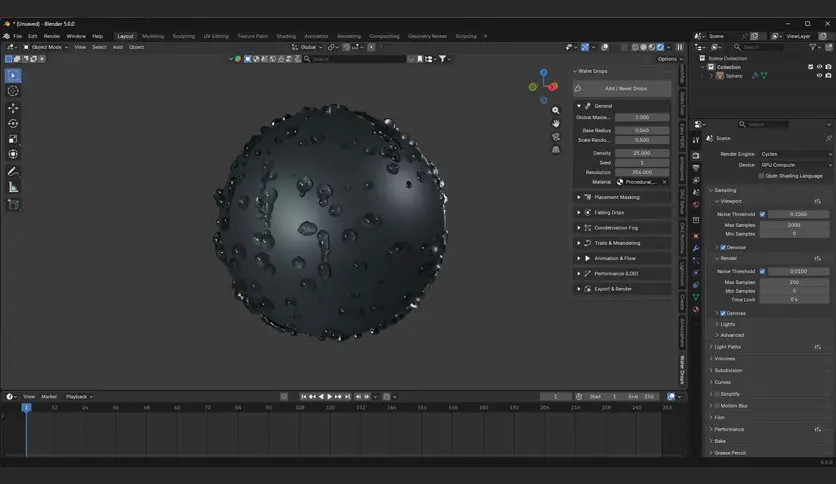Image resolution: width=836 pixels, height=484 pixels.
Task: Open the File menu
Action: click(x=18, y=36)
